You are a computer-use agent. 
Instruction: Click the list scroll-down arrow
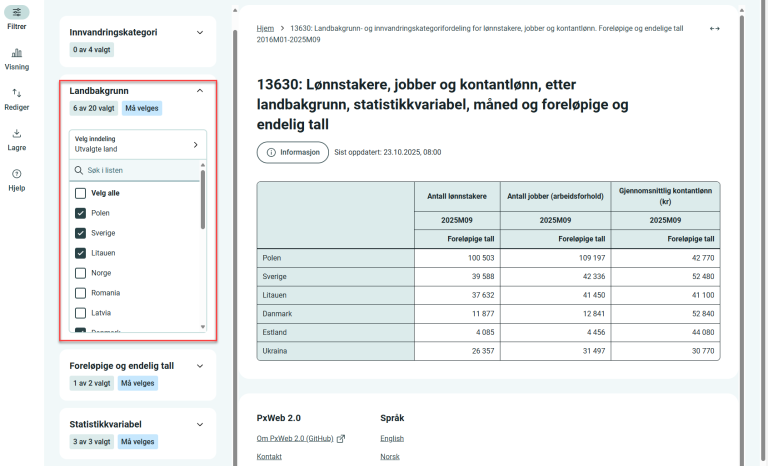(x=203, y=327)
